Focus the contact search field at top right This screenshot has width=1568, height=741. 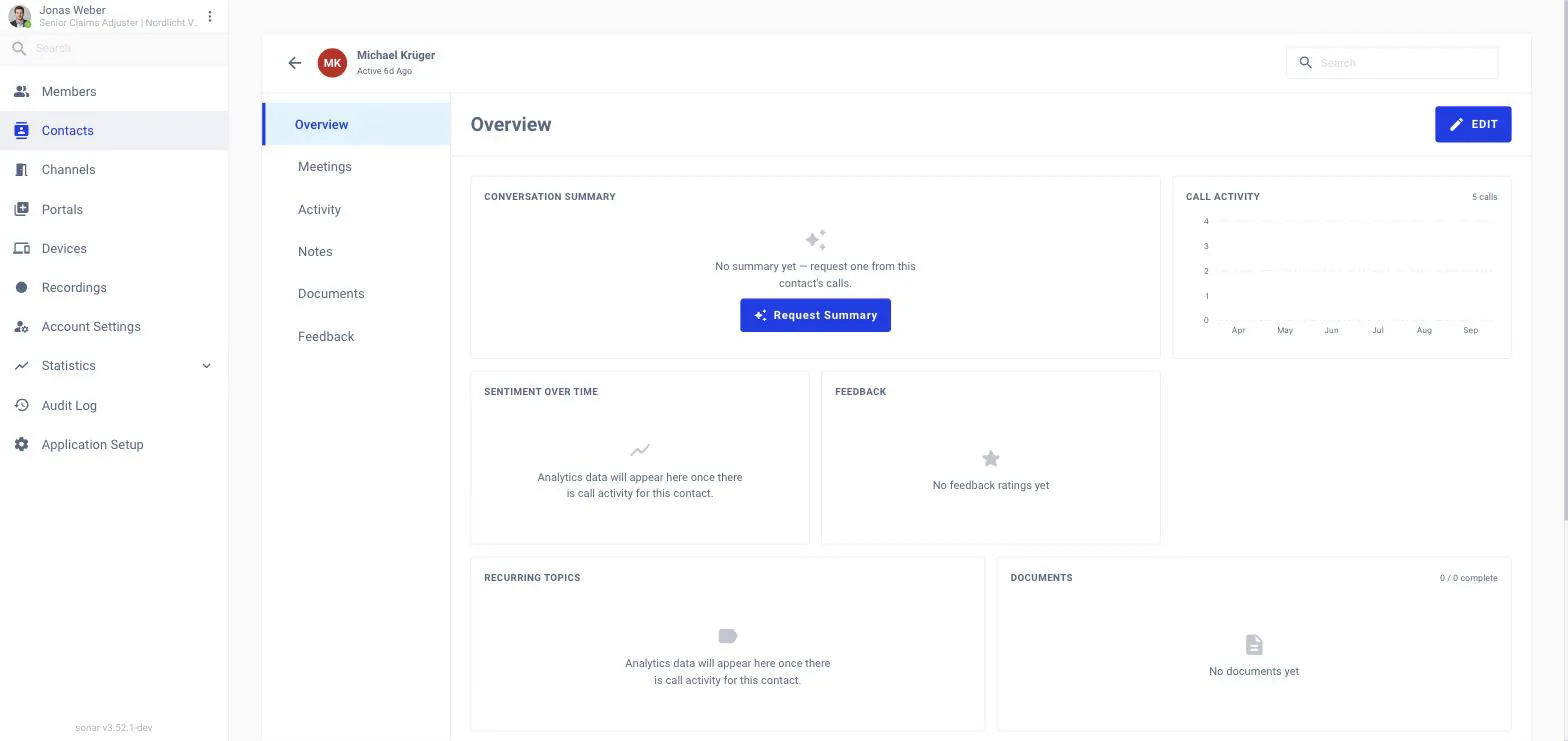[1392, 63]
